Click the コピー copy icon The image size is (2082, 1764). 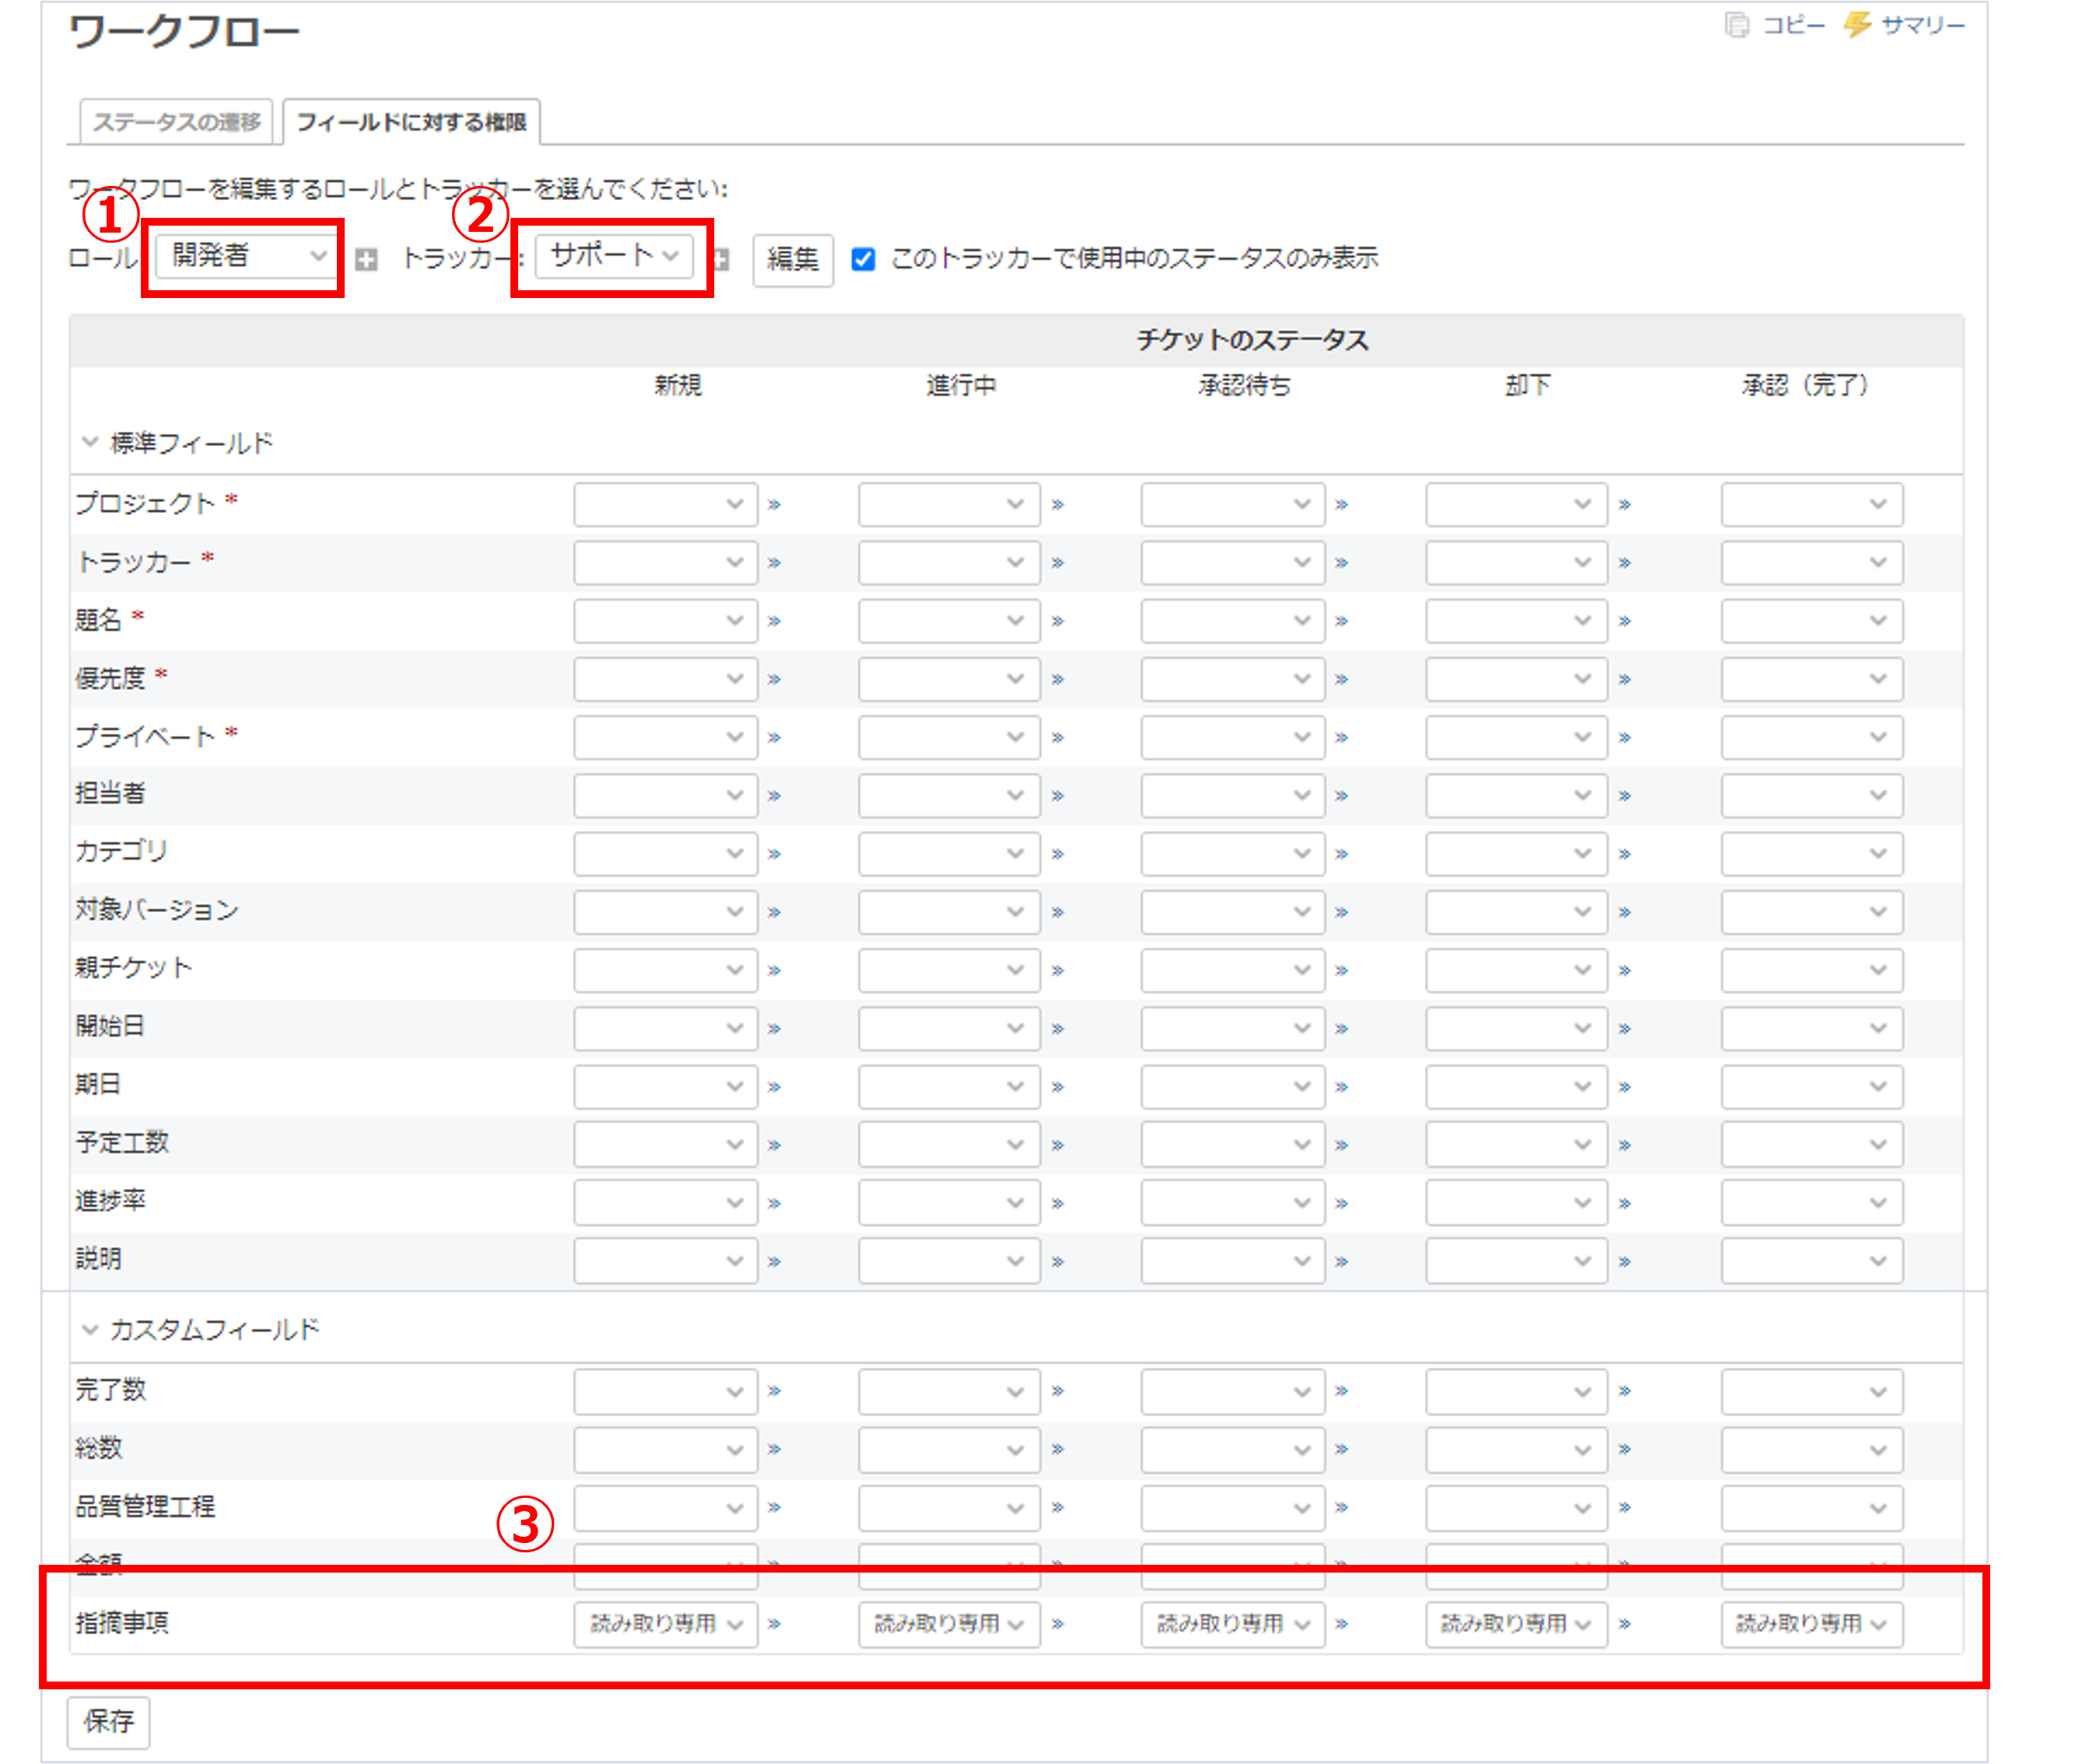coord(1738,25)
